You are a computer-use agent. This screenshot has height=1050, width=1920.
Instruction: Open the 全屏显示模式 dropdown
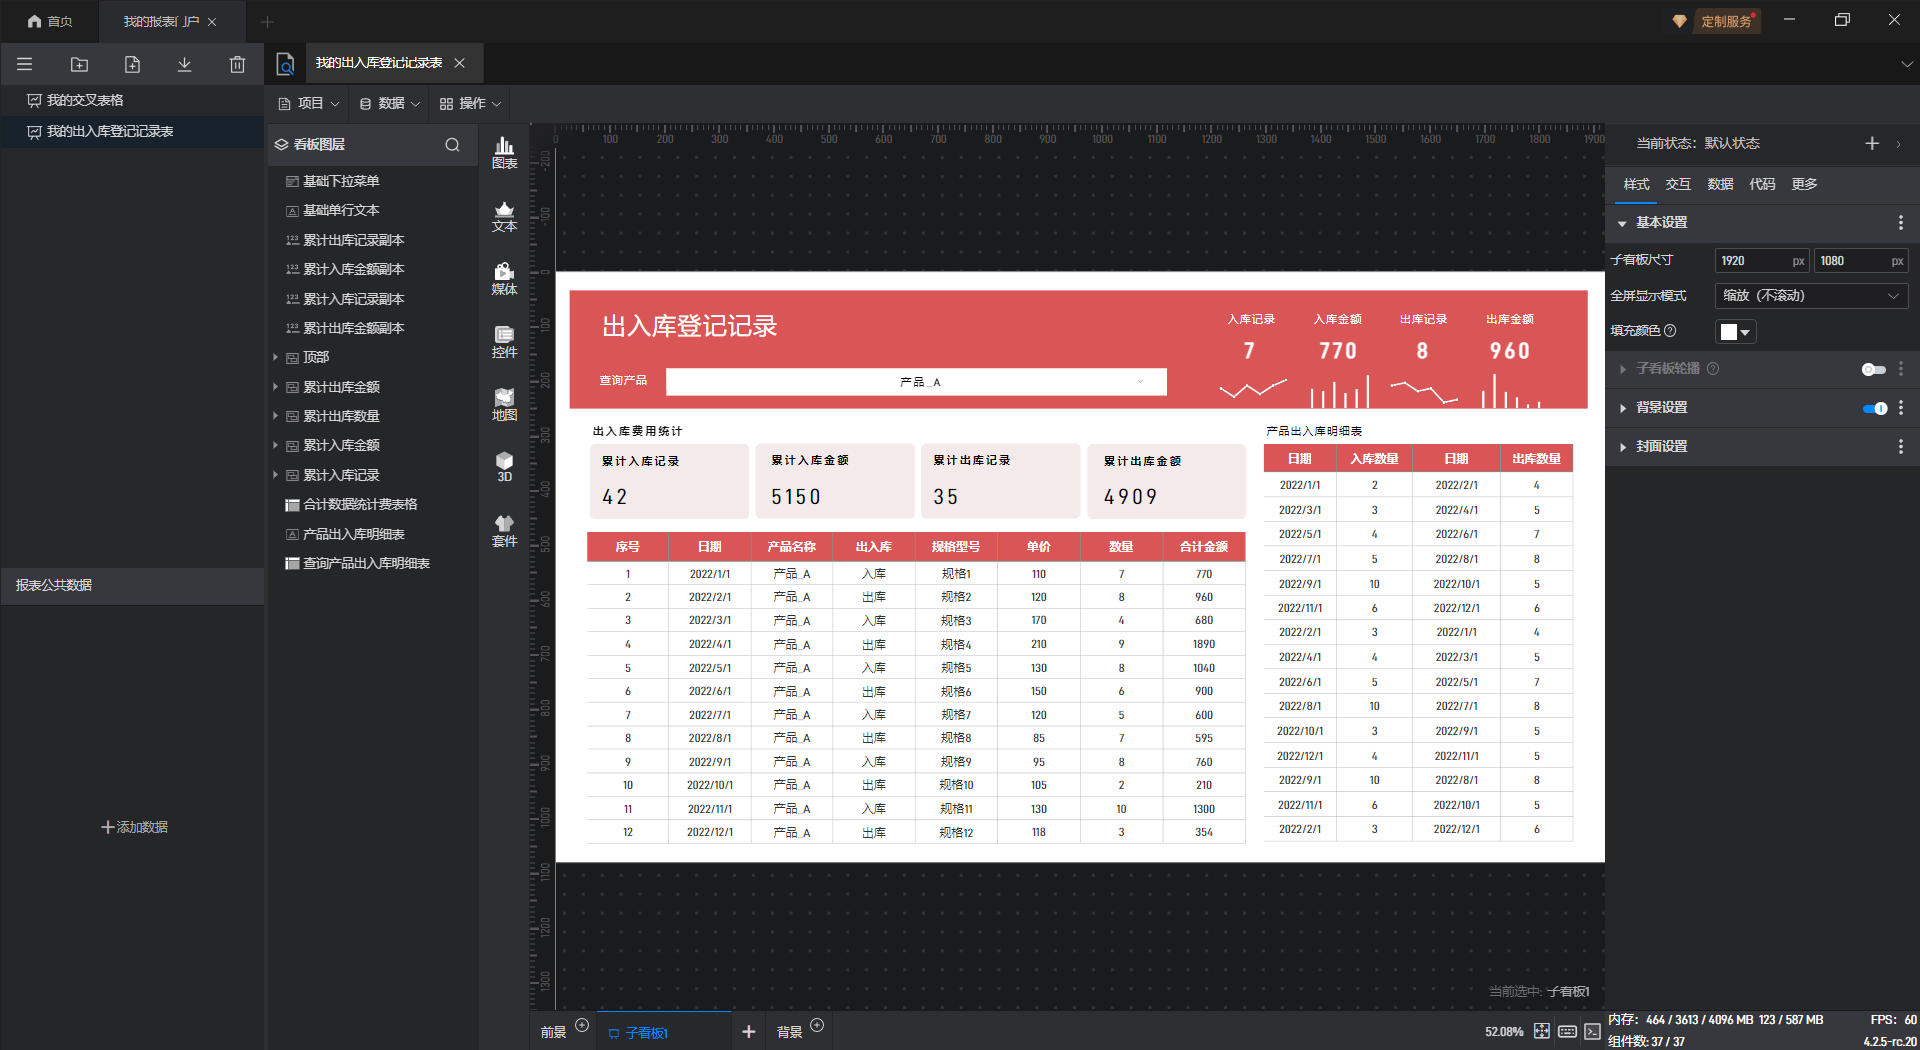1810,296
